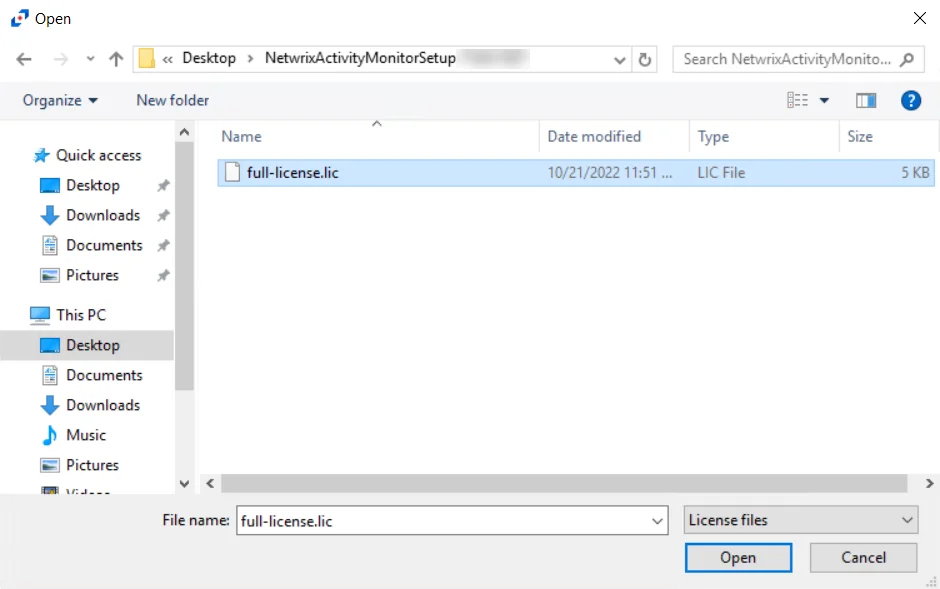
Task: Click the Quick access star icon
Action: [x=41, y=155]
